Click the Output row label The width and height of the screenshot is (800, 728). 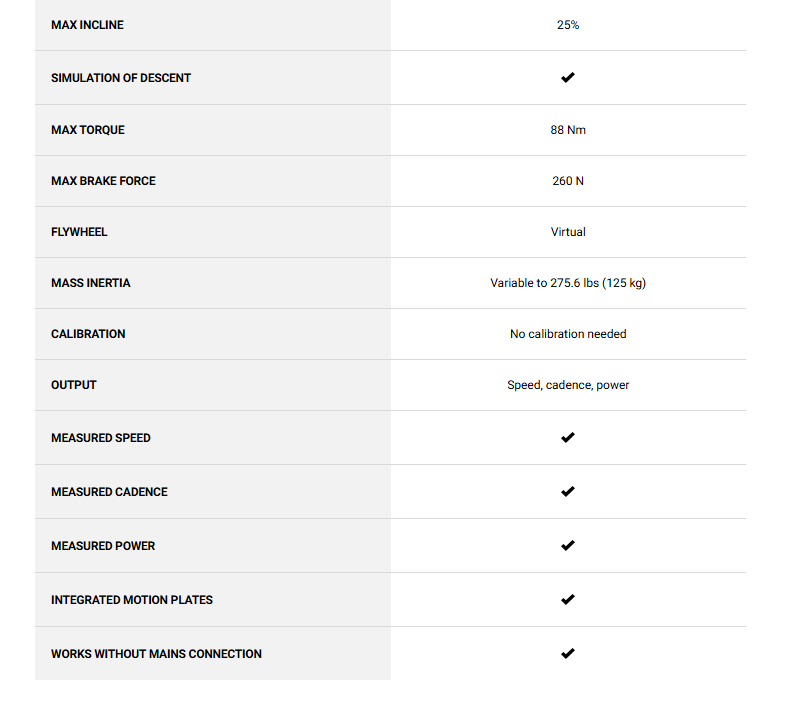74,385
